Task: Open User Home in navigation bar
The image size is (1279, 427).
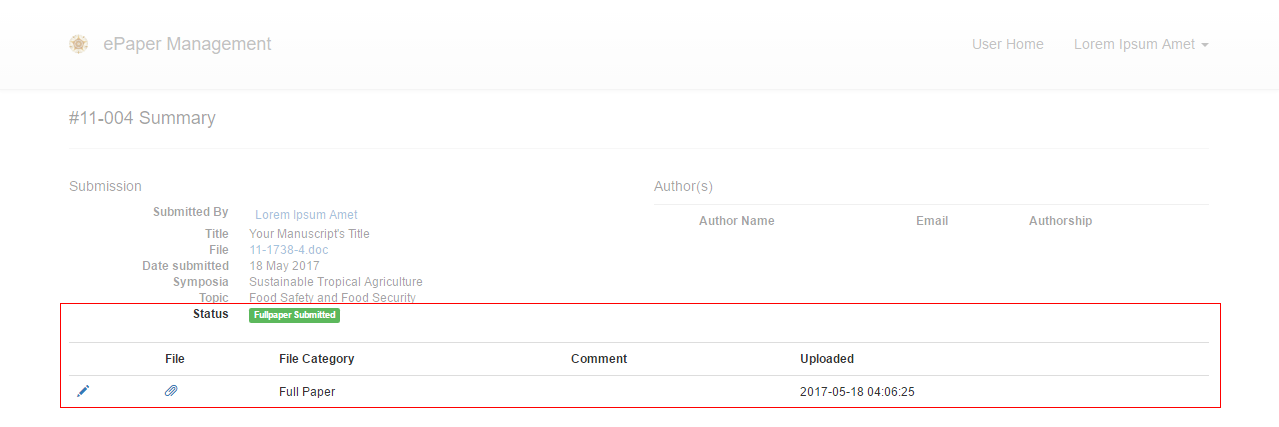Action: point(1007,44)
